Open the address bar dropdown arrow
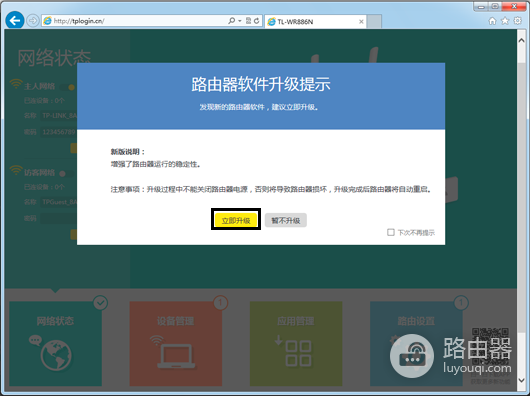The width and height of the screenshot is (530, 396). [240, 21]
